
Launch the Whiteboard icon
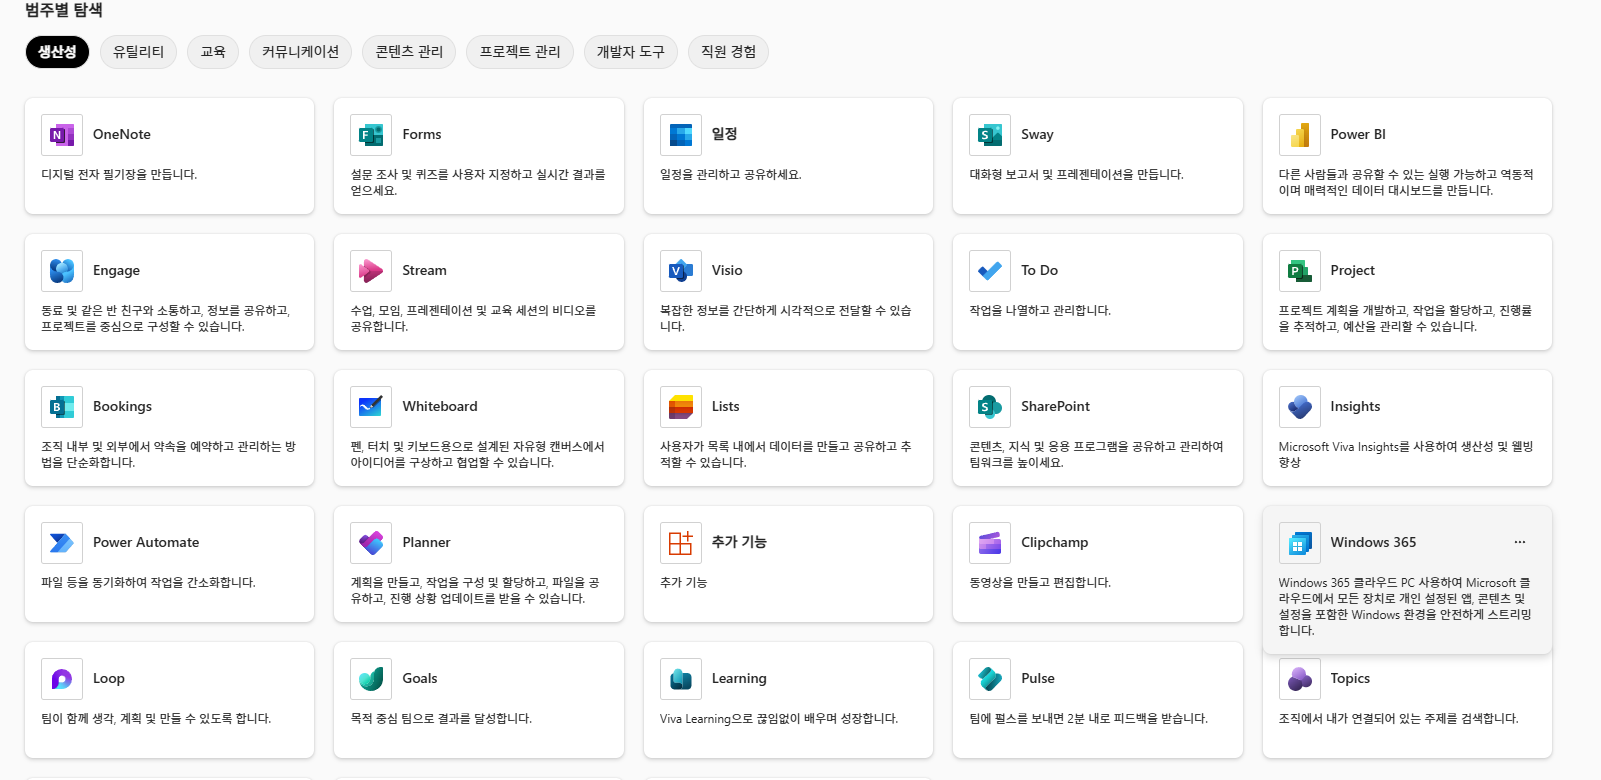(371, 406)
